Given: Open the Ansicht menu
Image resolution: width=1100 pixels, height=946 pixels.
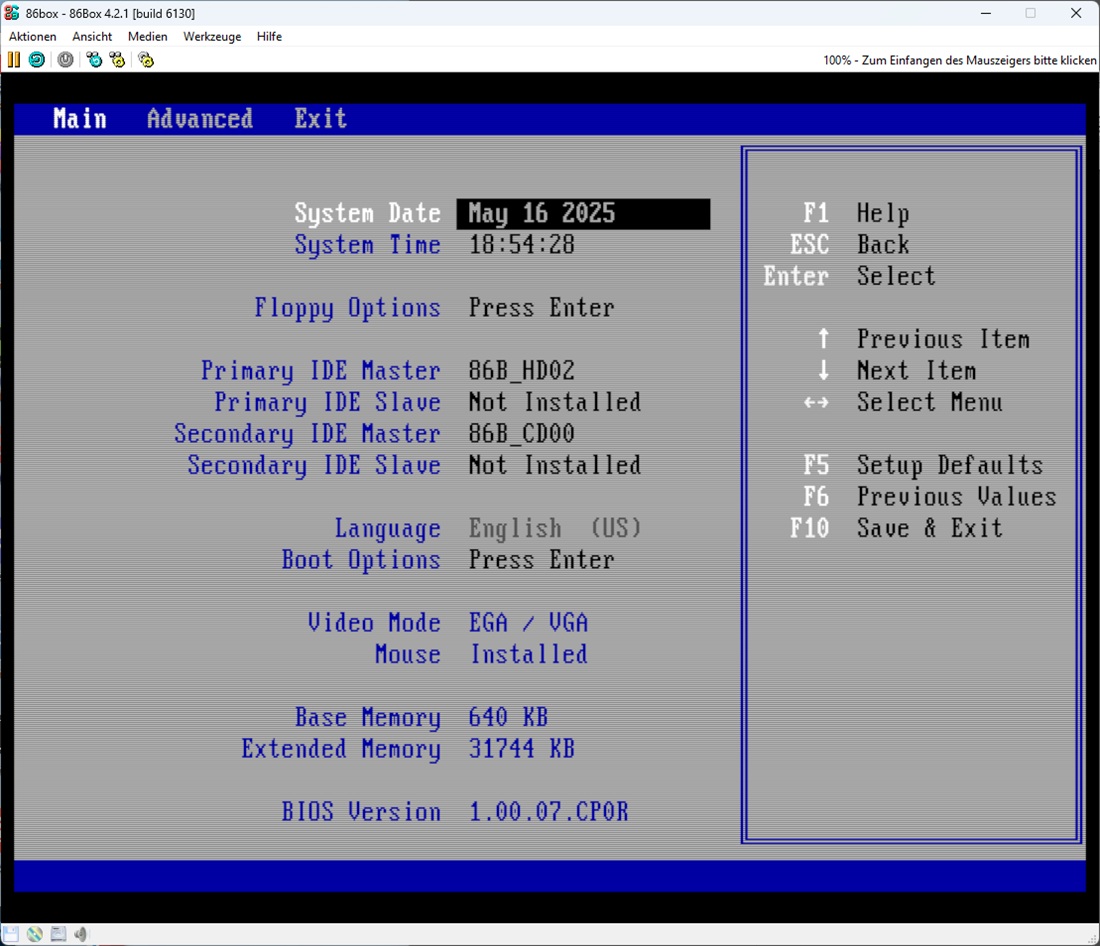Looking at the screenshot, I should pyautogui.click(x=92, y=37).
